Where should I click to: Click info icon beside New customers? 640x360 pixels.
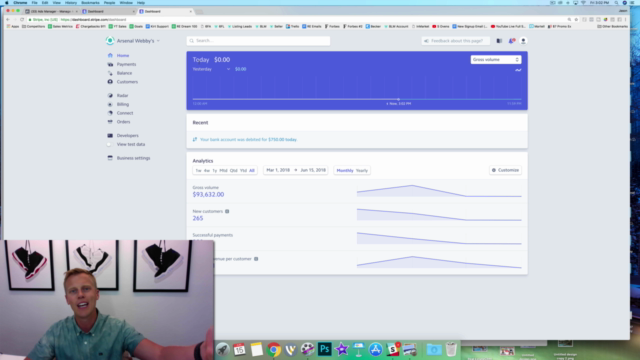pos(227,211)
